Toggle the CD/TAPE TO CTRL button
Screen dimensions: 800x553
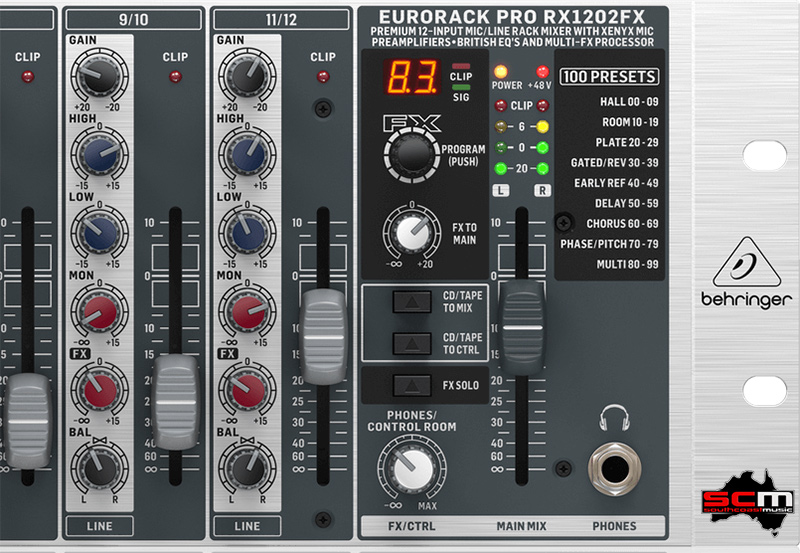pyautogui.click(x=412, y=343)
